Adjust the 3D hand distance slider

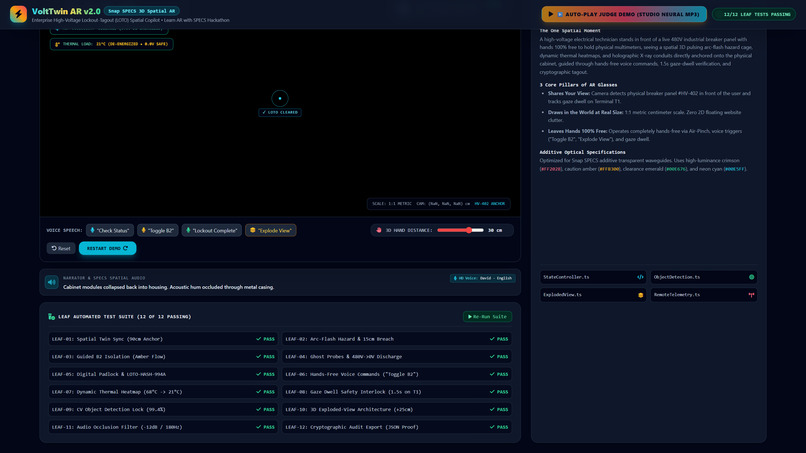pos(461,230)
